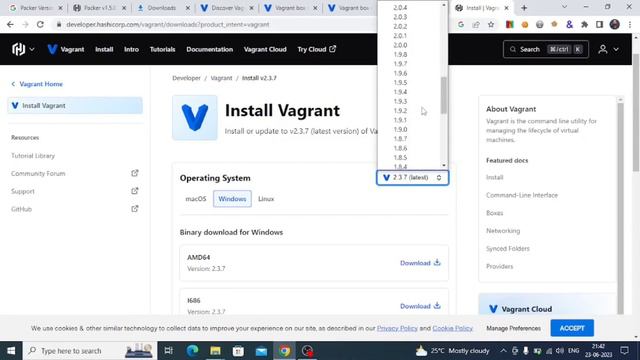Open the Cookie Policy link
The width and height of the screenshot is (640, 360).
tap(452, 328)
